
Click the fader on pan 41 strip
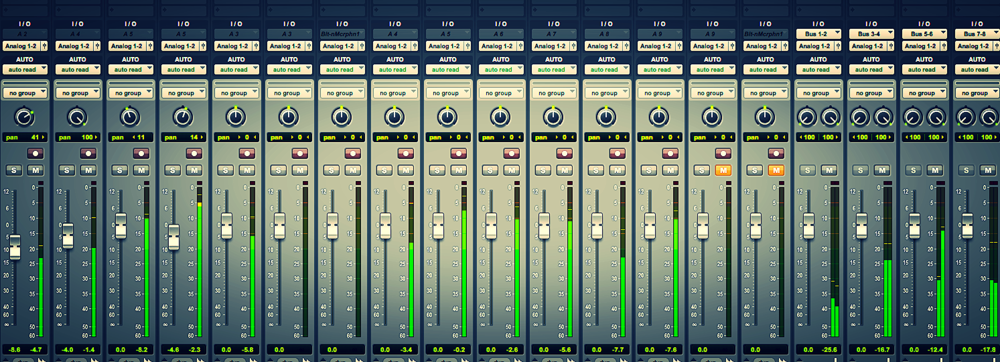pyautogui.click(x=15, y=247)
